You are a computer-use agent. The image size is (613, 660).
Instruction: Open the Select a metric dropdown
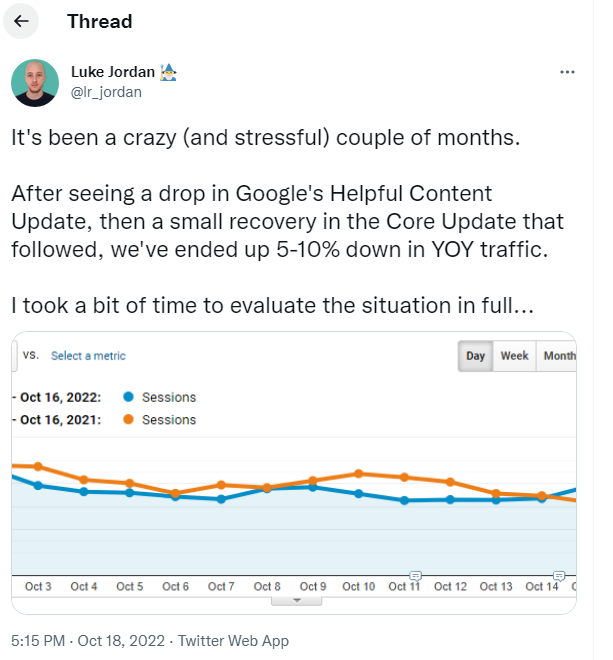click(x=88, y=356)
